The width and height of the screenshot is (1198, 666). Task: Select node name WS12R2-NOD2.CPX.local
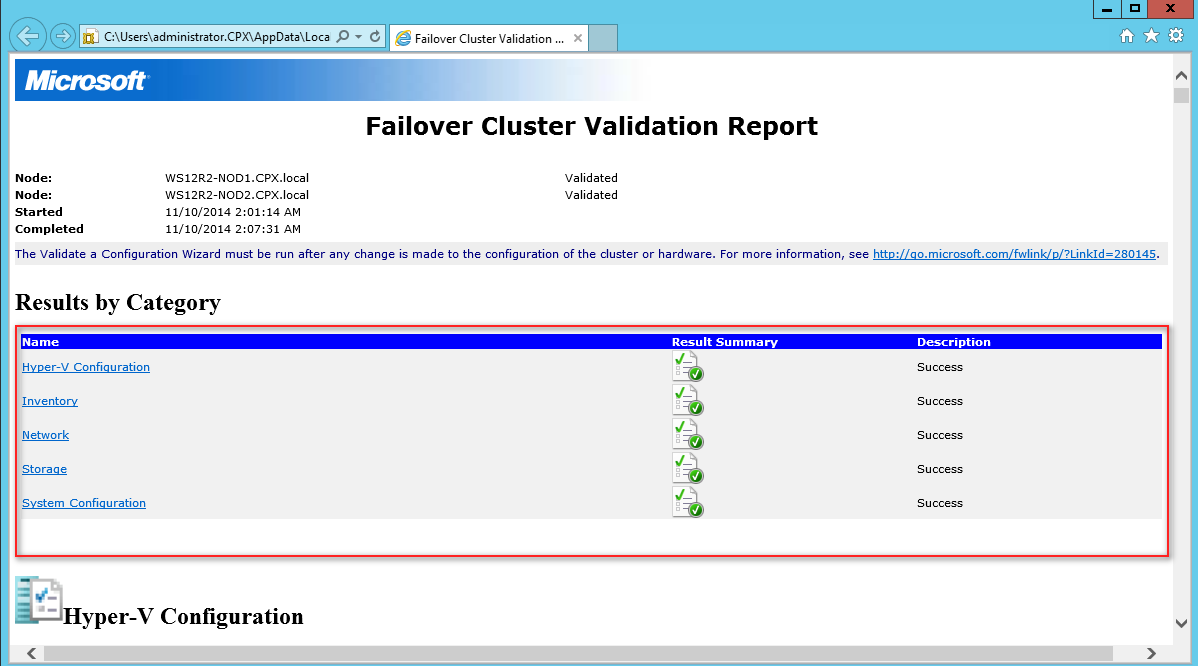click(x=237, y=195)
